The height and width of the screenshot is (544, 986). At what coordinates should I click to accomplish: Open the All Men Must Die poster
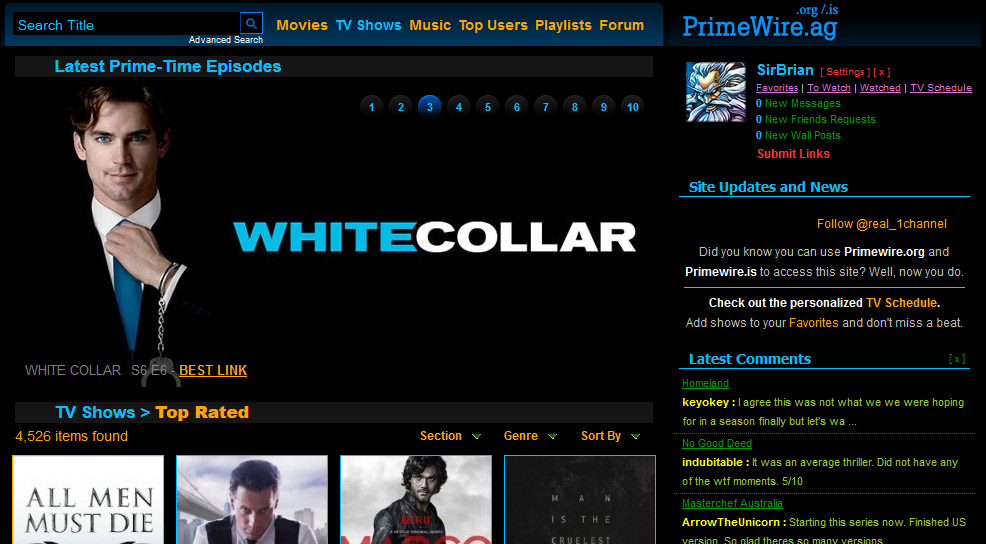[x=88, y=500]
